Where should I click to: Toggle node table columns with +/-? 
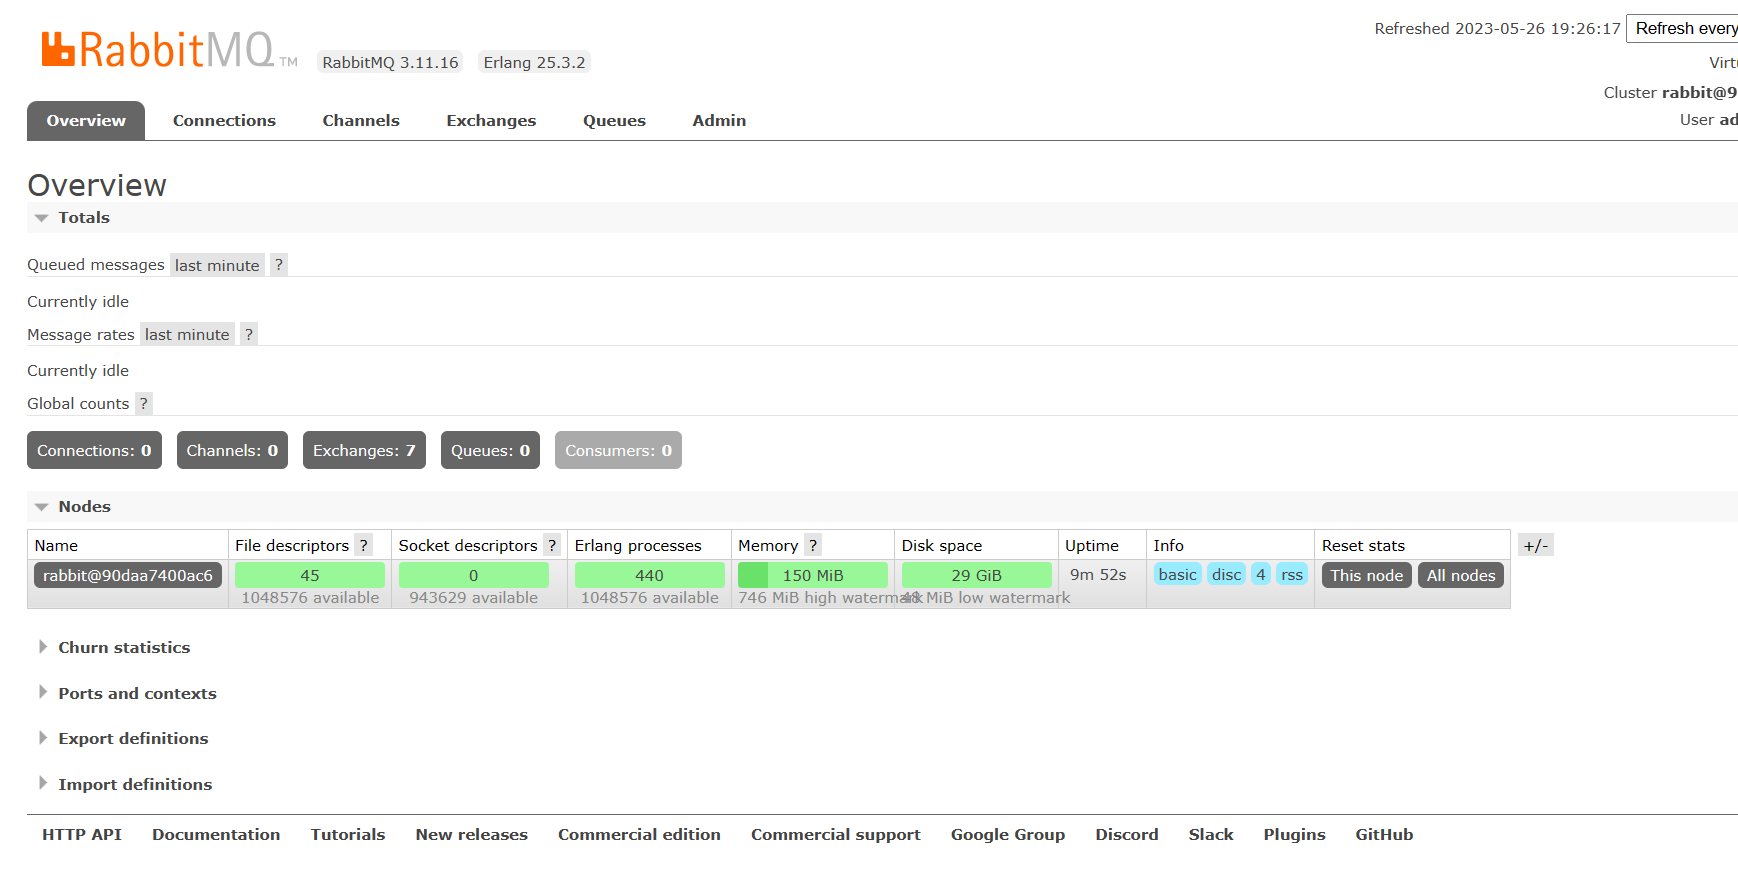(1535, 545)
